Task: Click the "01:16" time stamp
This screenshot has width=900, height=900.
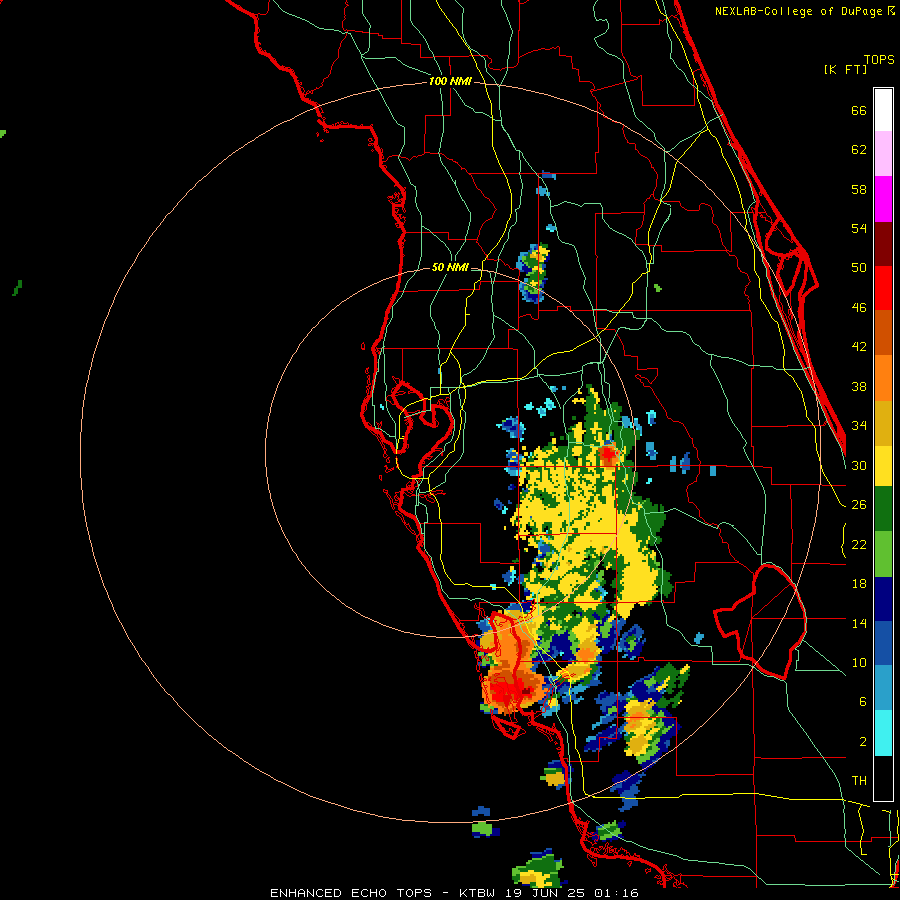Action: point(616,893)
